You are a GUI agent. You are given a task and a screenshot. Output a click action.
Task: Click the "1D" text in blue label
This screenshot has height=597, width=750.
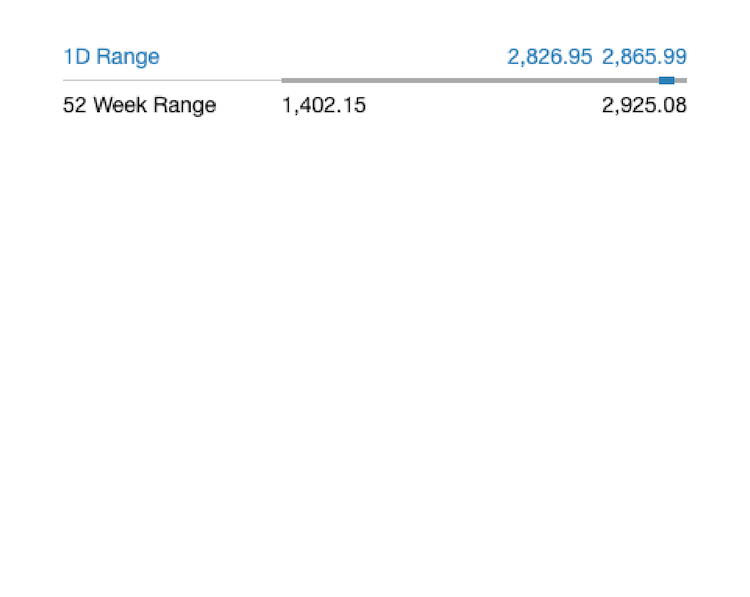click(76, 57)
